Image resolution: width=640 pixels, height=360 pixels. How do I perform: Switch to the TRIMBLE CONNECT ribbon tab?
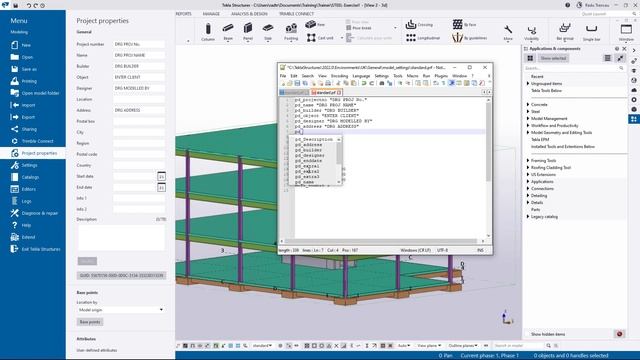click(x=296, y=14)
